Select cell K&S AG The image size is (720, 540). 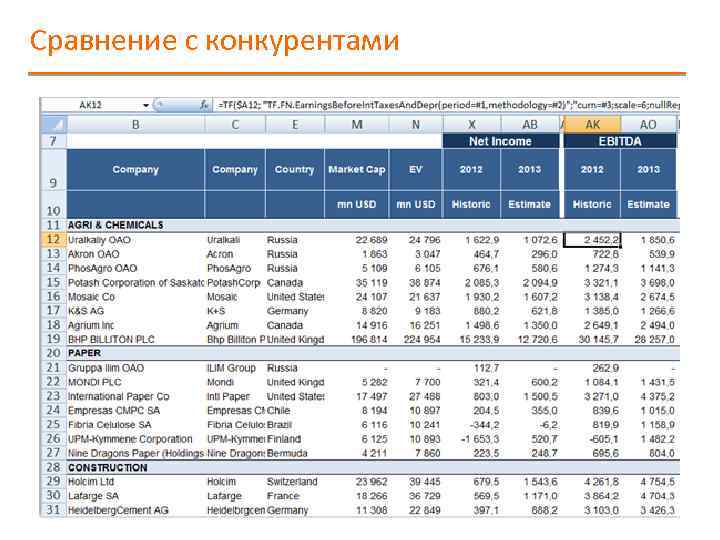pyautogui.click(x=136, y=311)
